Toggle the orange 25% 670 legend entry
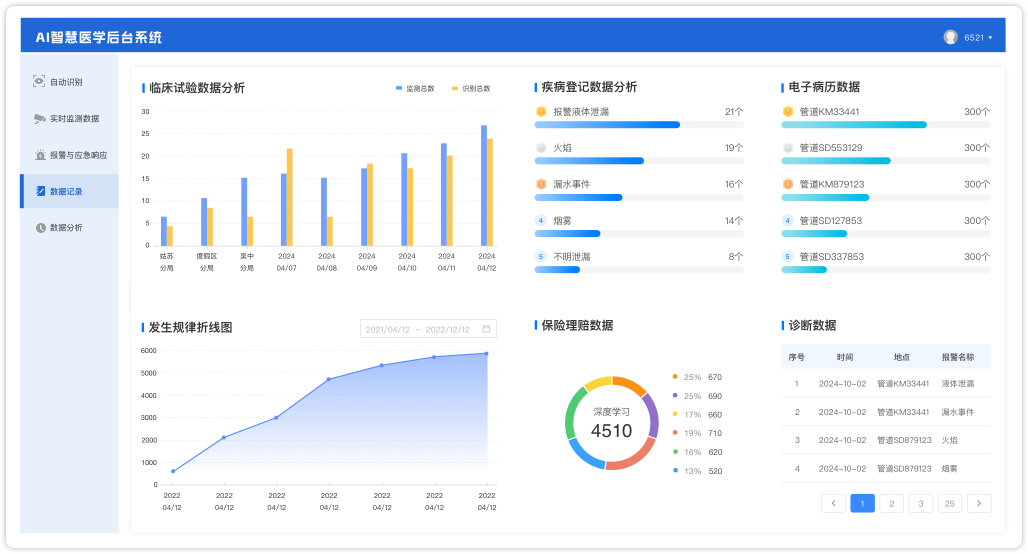This screenshot has height=554, width=1028. tap(698, 377)
